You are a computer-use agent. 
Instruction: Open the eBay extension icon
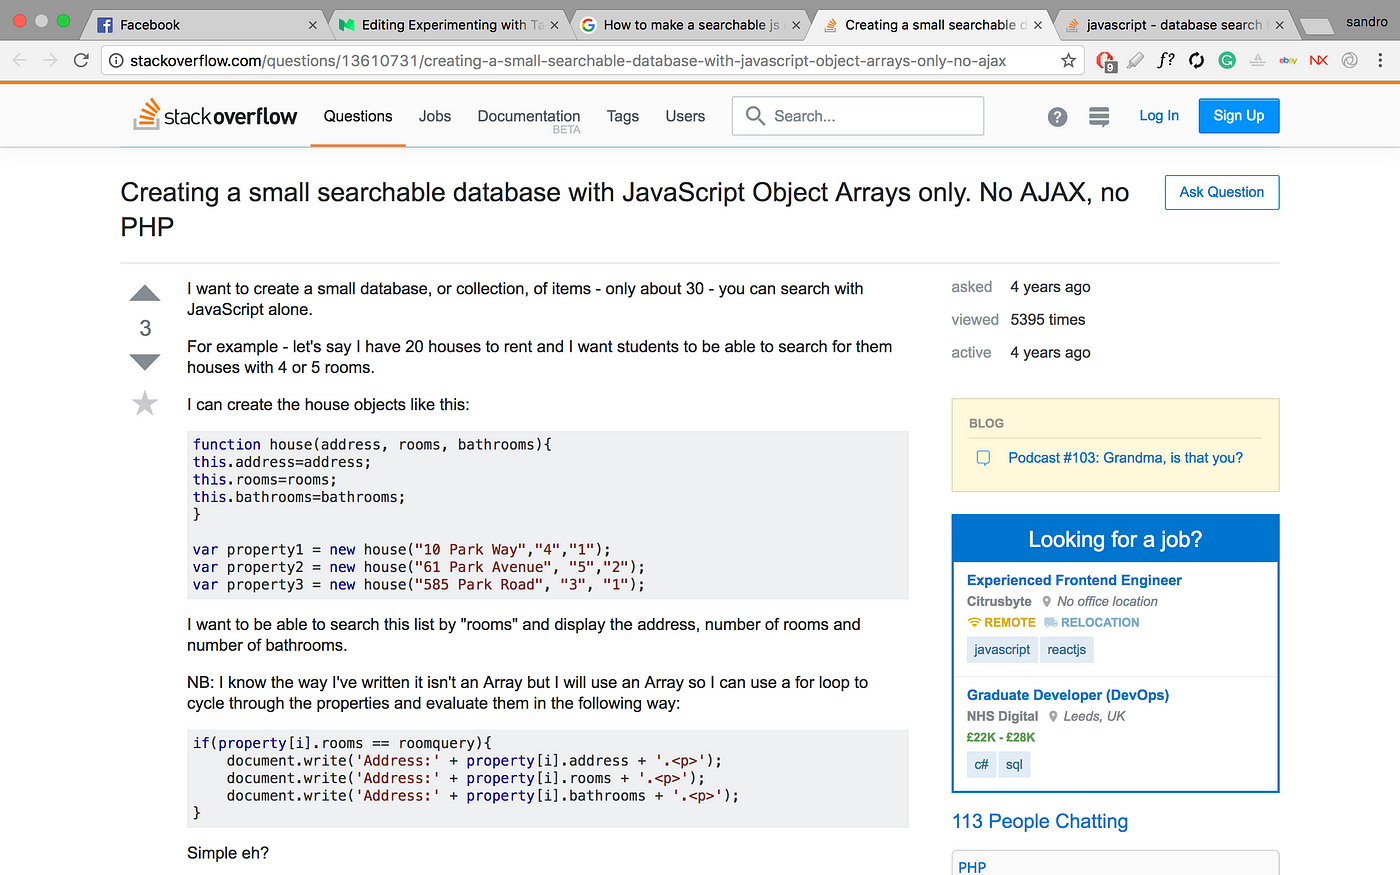pos(1288,61)
